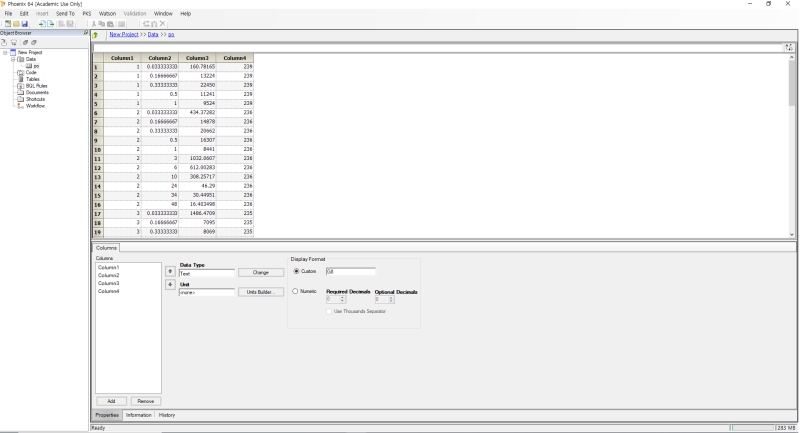
Task: Pin the Object Browser panel
Action: (x=86, y=33)
